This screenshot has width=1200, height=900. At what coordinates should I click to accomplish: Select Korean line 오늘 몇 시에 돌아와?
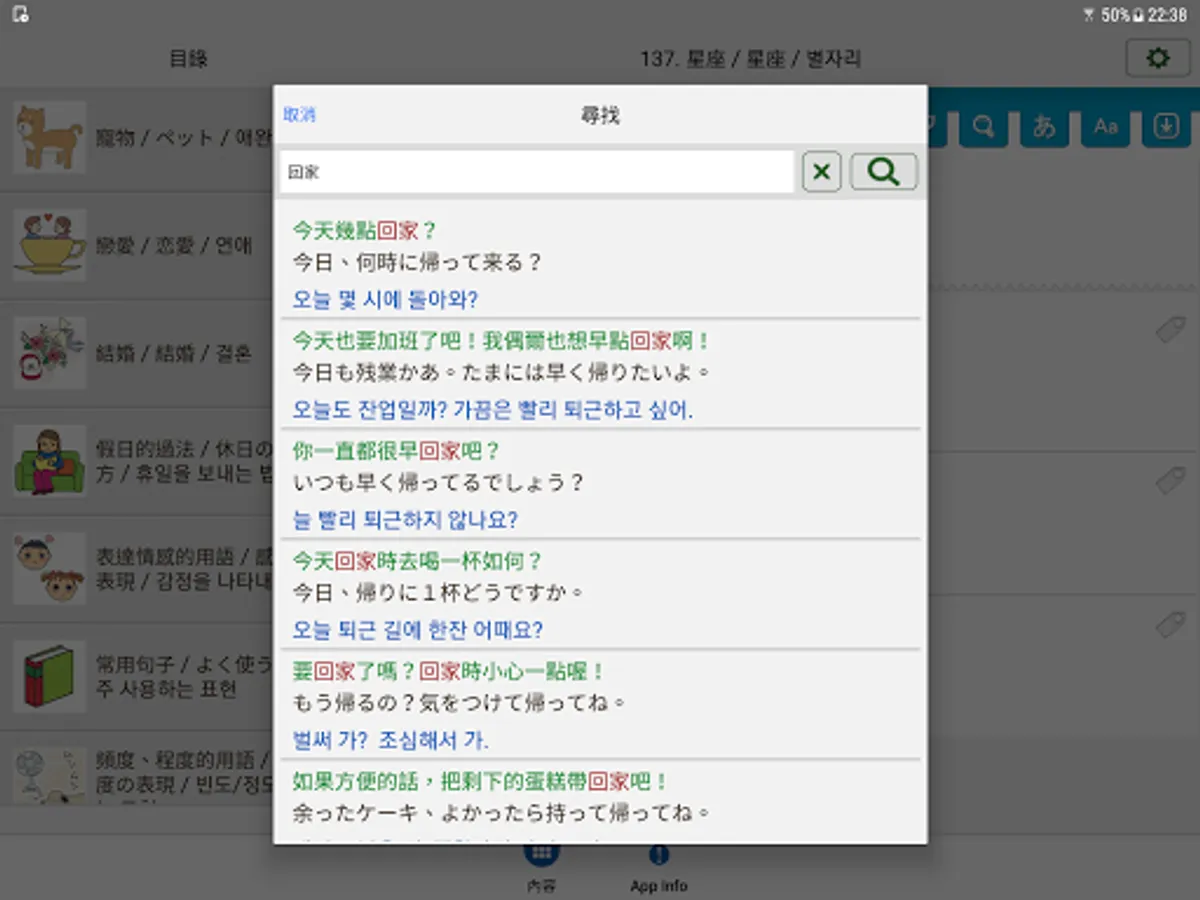[385, 299]
